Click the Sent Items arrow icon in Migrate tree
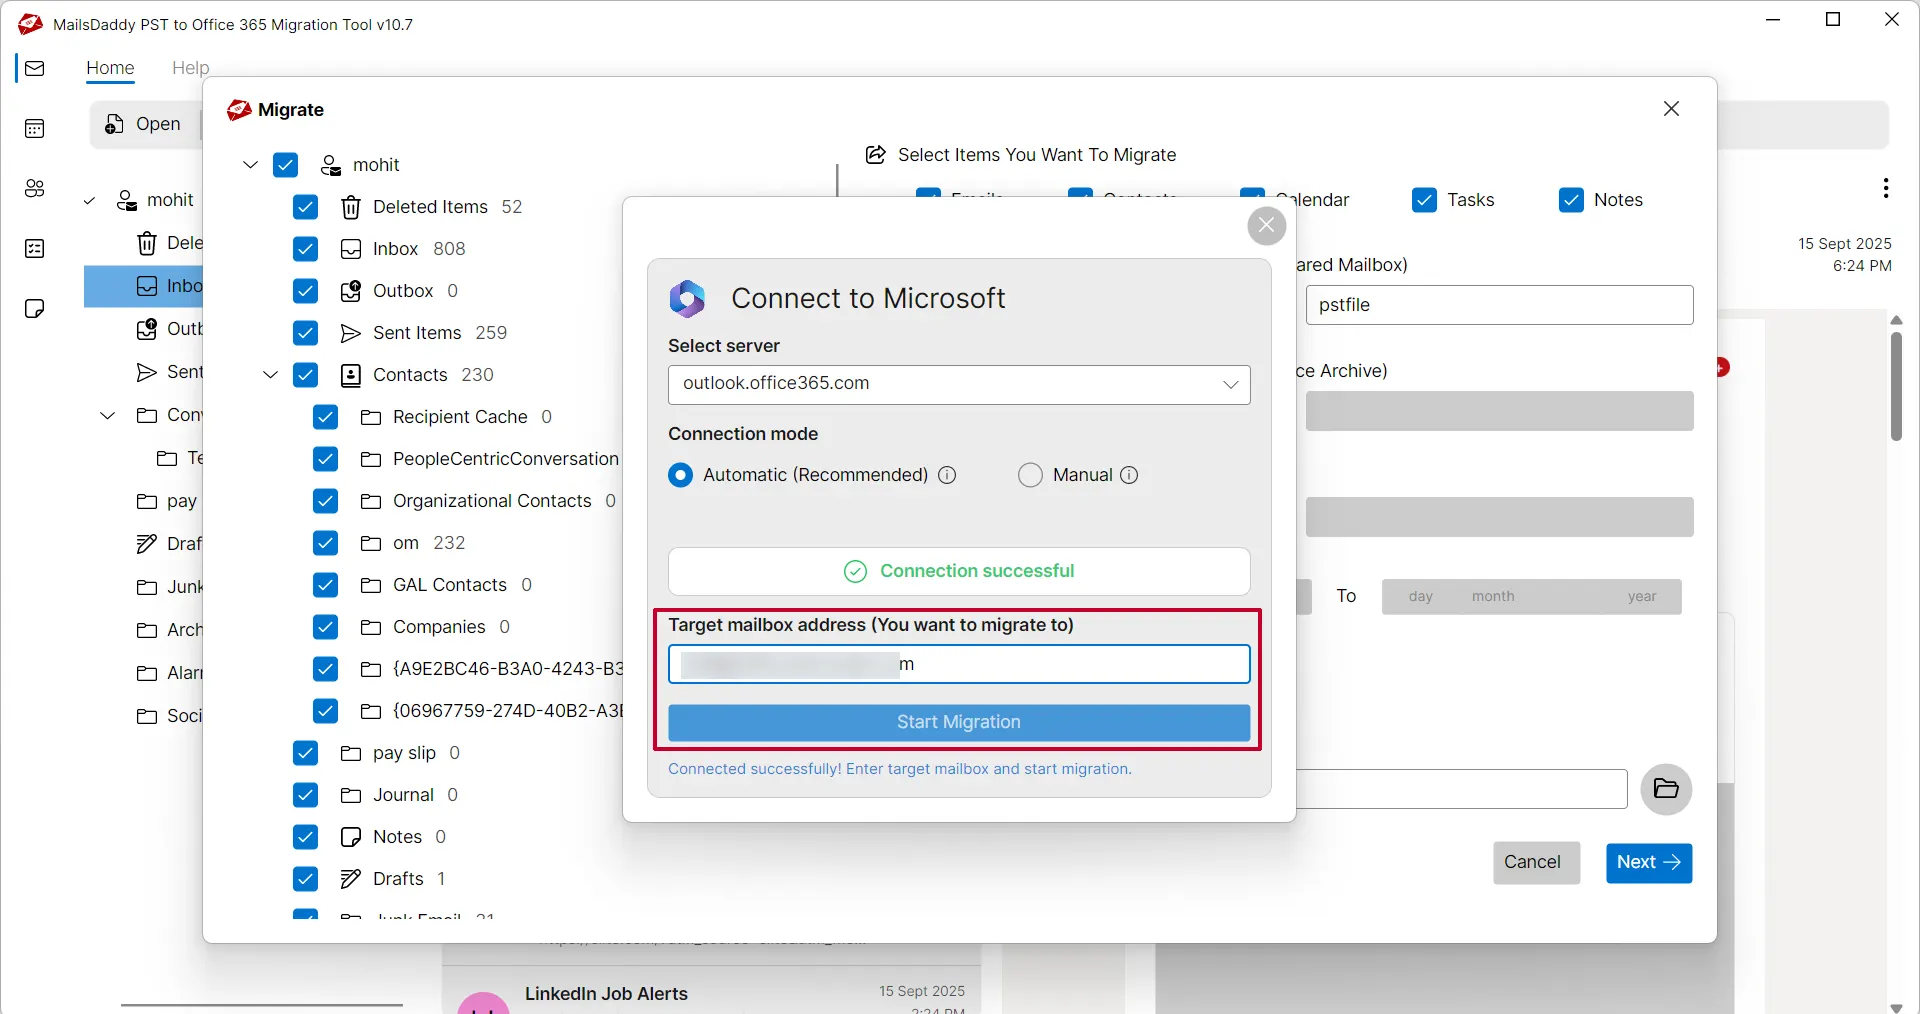 tap(351, 333)
